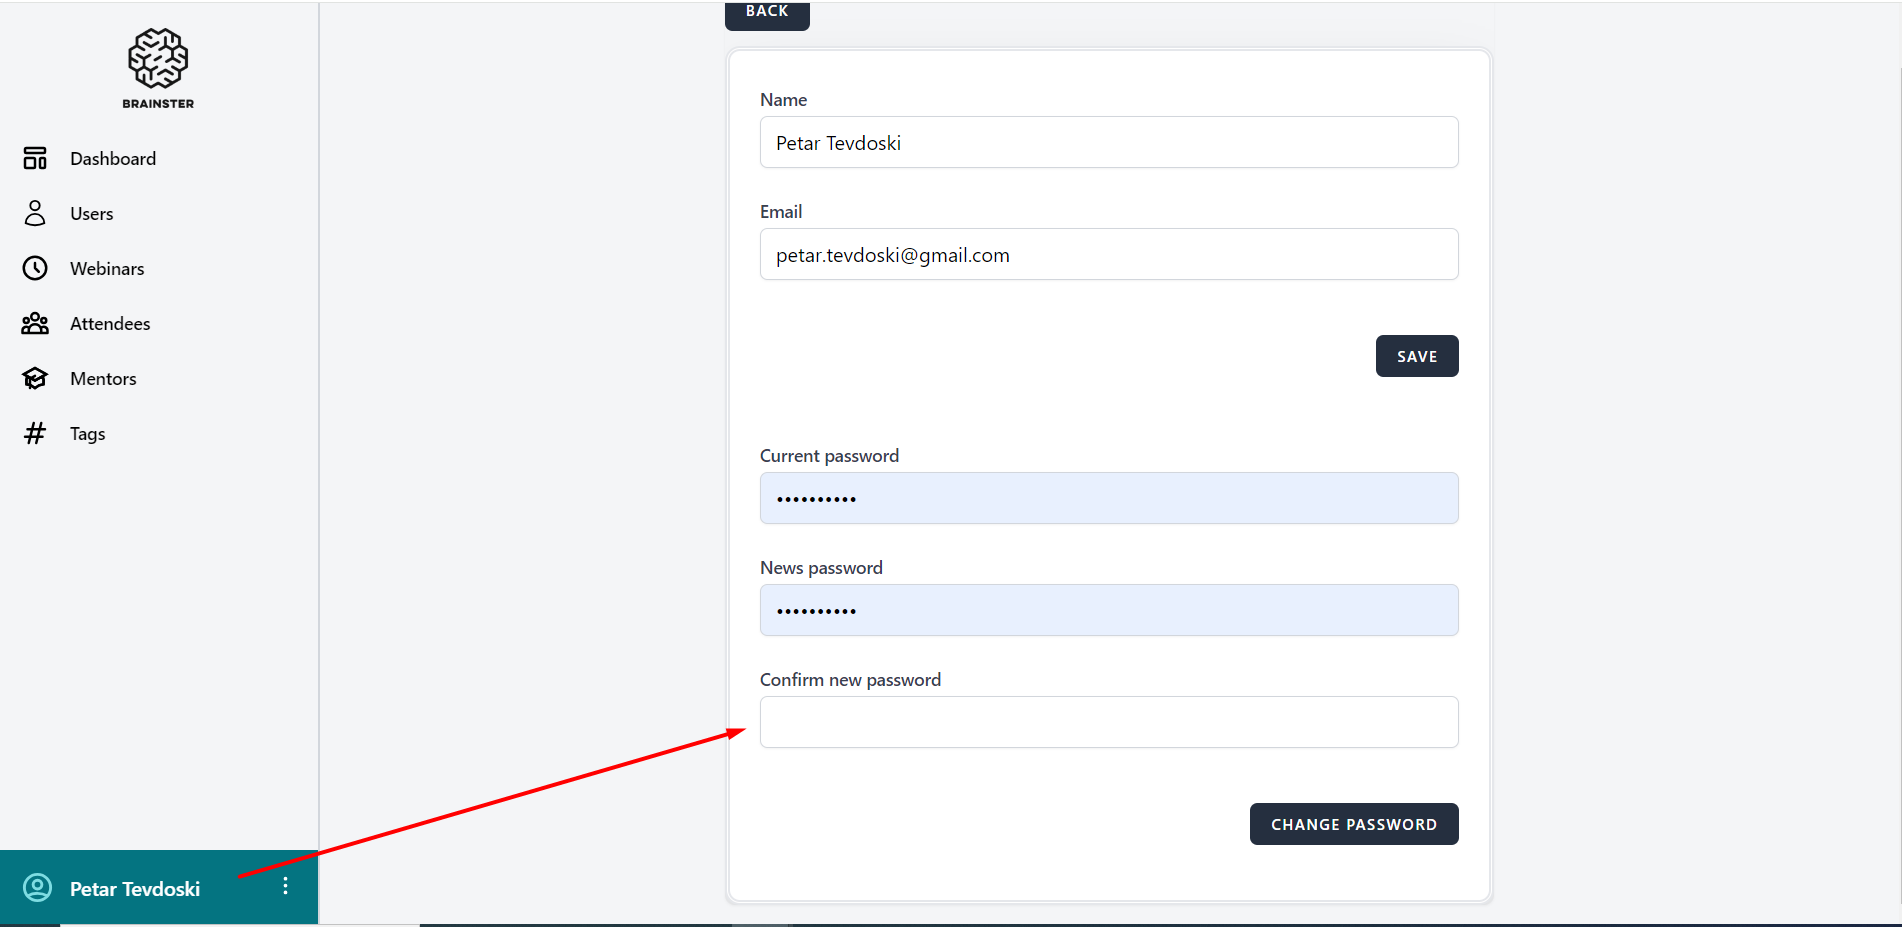Go to the Webinars section
The width and height of the screenshot is (1902, 927).
pyautogui.click(x=107, y=269)
